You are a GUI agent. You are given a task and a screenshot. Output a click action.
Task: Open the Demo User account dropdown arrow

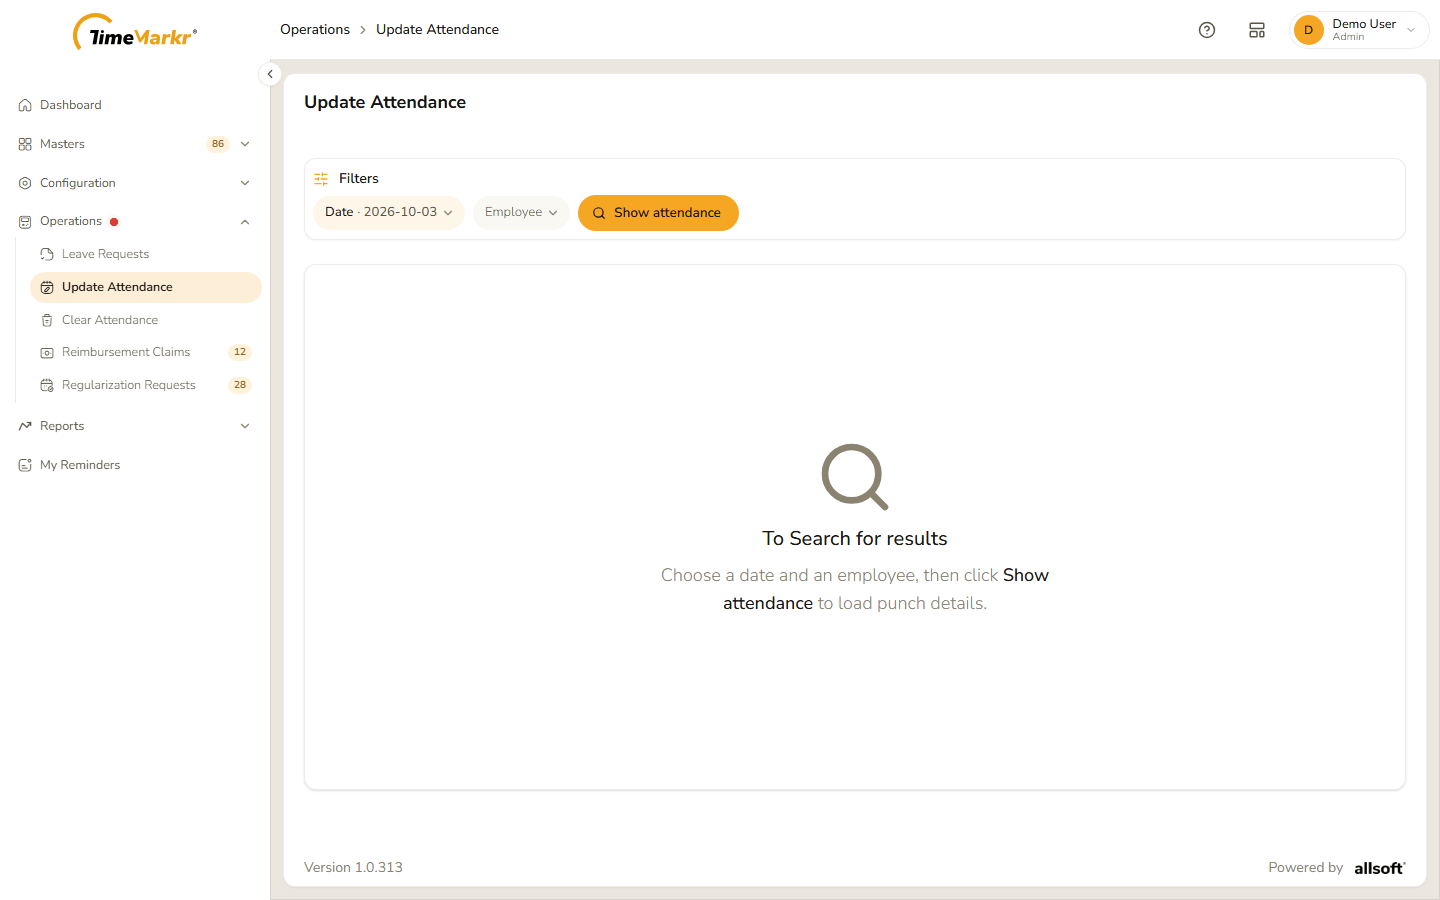(x=1411, y=30)
